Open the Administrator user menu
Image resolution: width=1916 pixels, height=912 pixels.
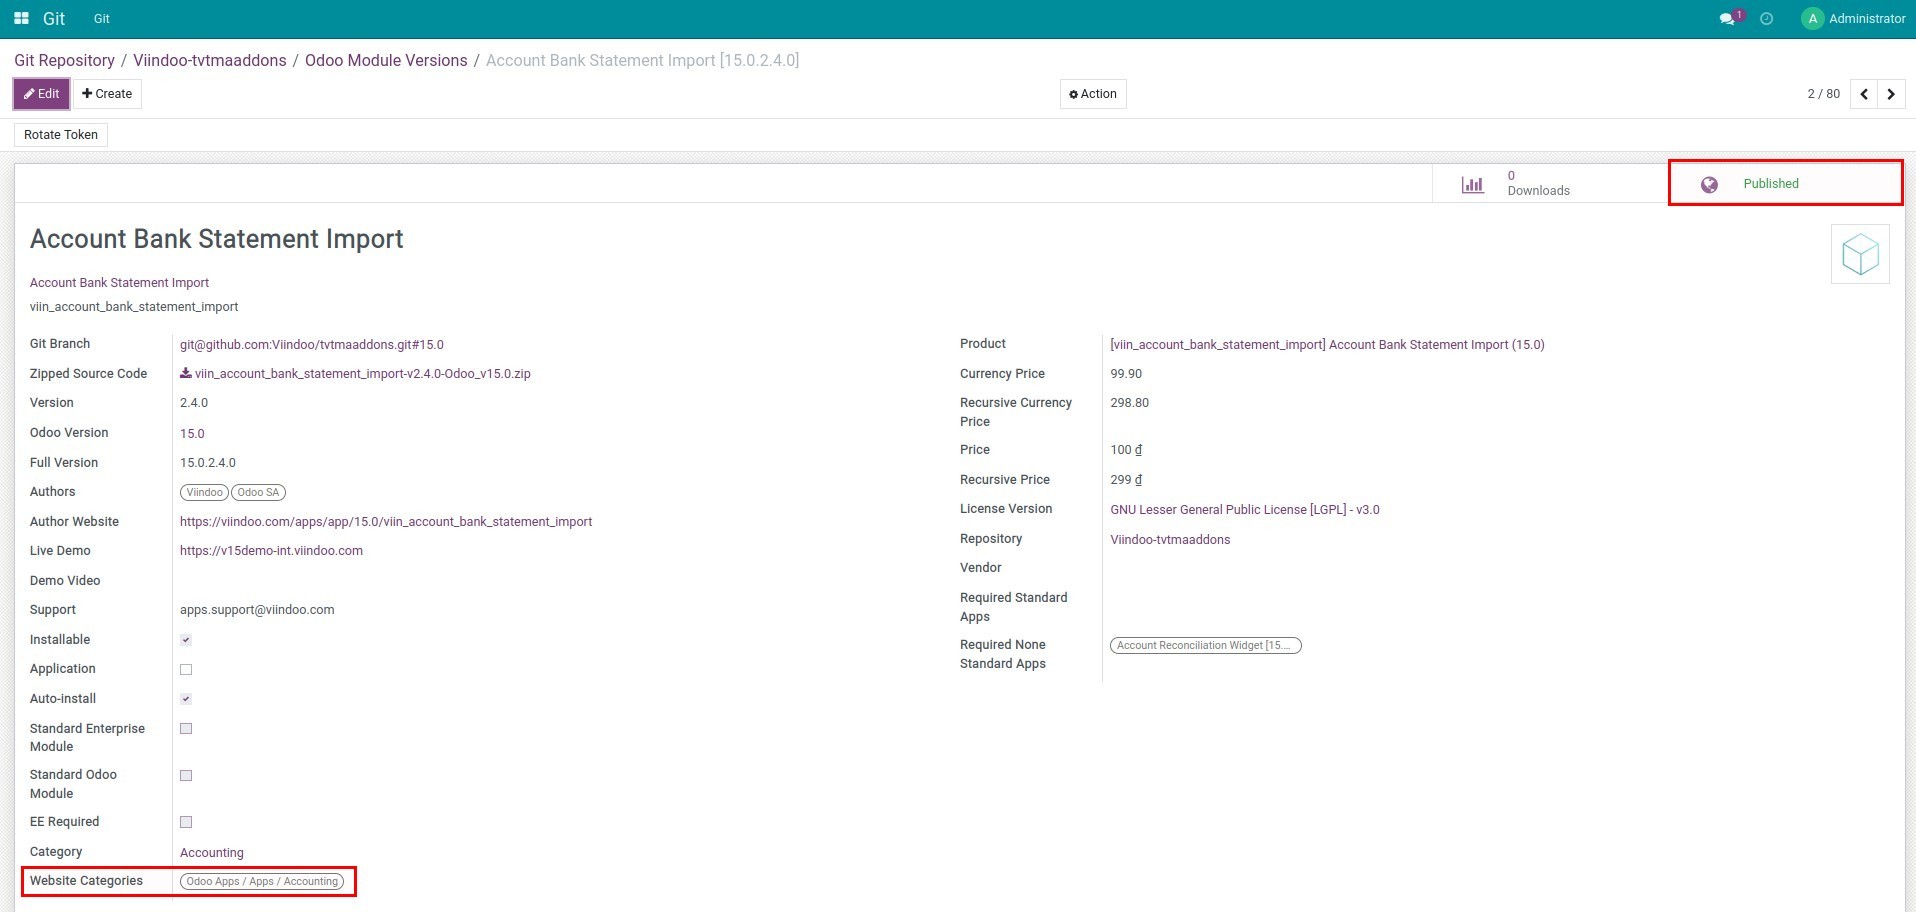pyautogui.click(x=1853, y=19)
